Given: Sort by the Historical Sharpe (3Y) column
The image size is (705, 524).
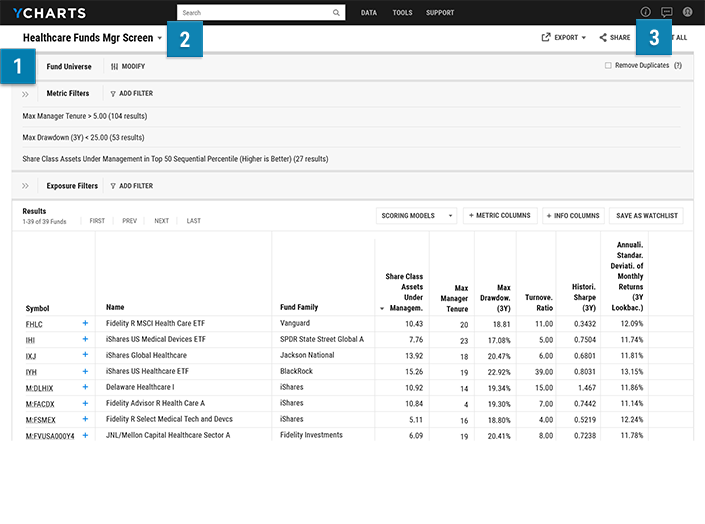Looking at the screenshot, I should tap(584, 297).
